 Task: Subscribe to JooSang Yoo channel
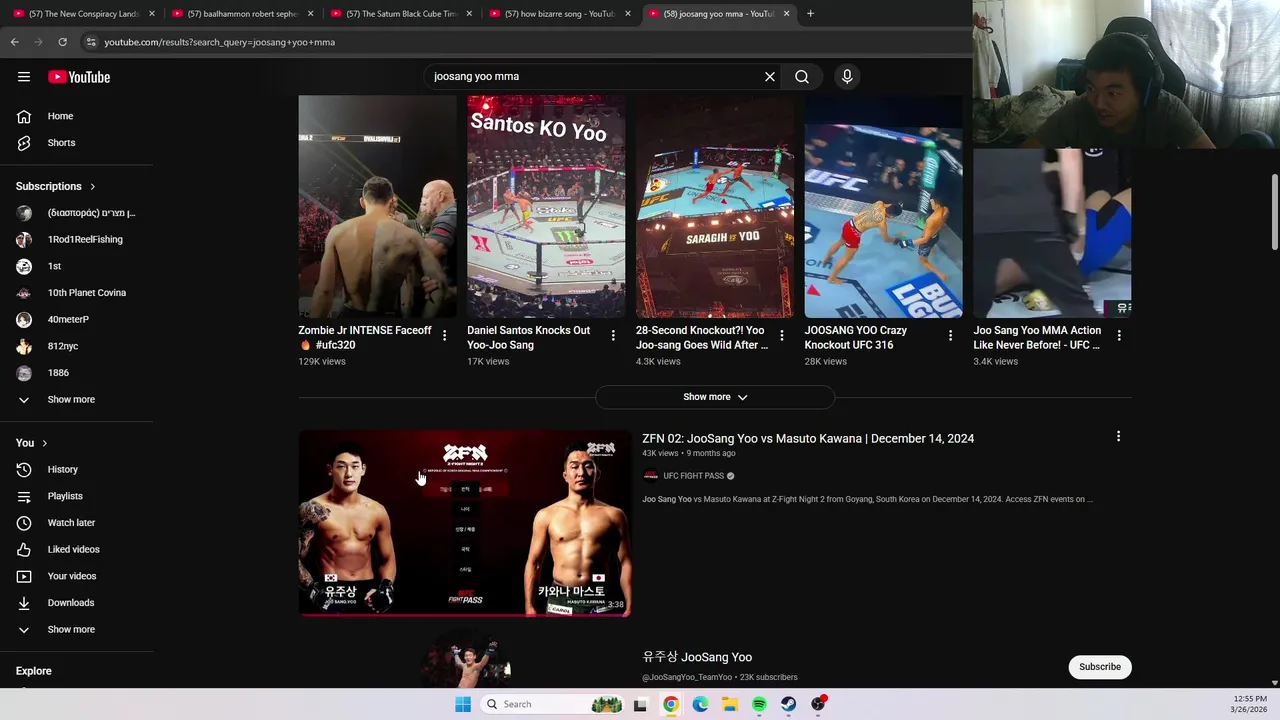click(1100, 667)
